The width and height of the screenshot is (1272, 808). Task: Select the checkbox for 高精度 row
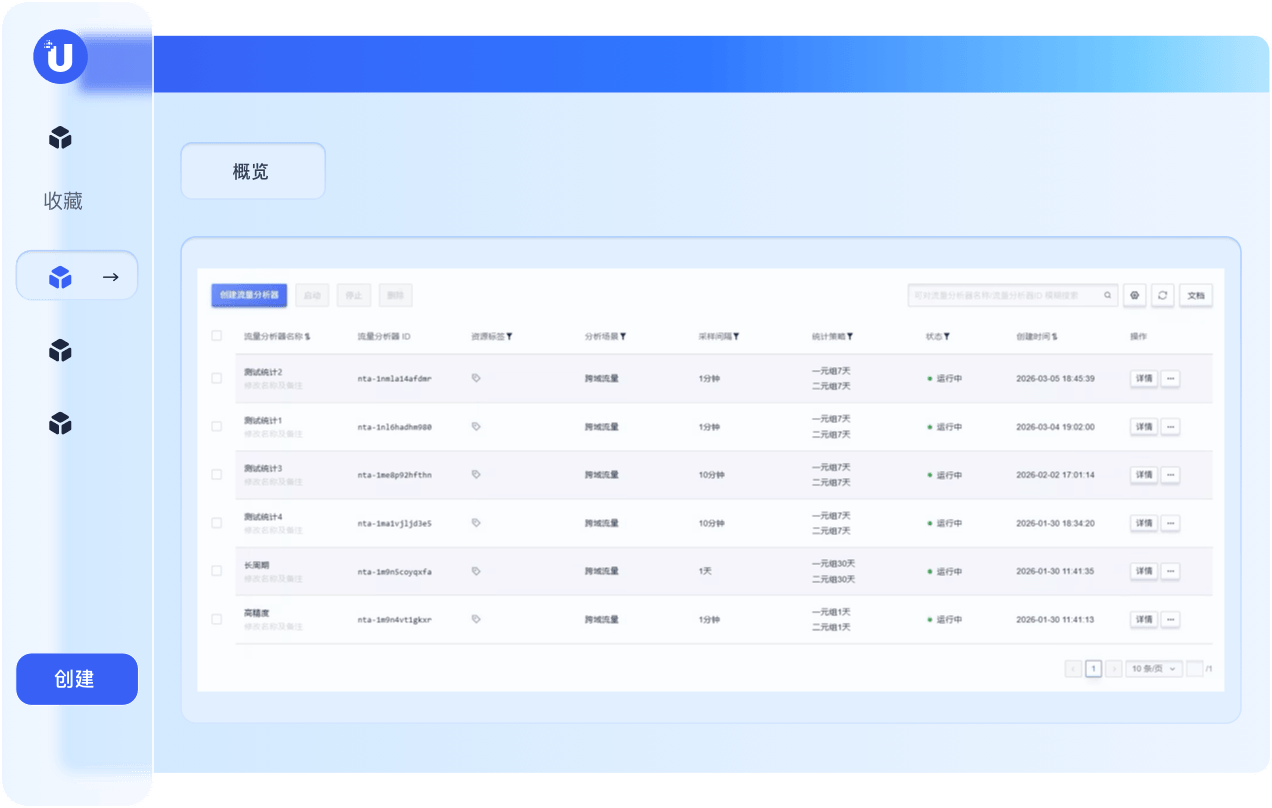tap(217, 619)
